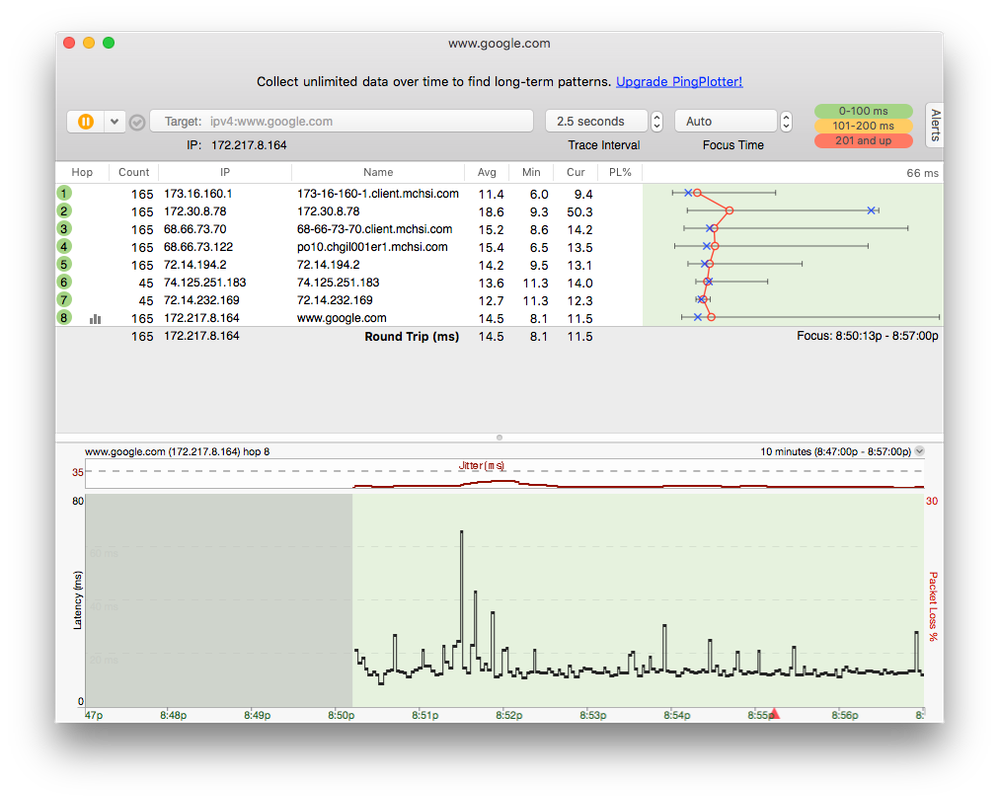
Task: Open the Trace Interval 2.5 seconds combo box
Action: [596, 121]
